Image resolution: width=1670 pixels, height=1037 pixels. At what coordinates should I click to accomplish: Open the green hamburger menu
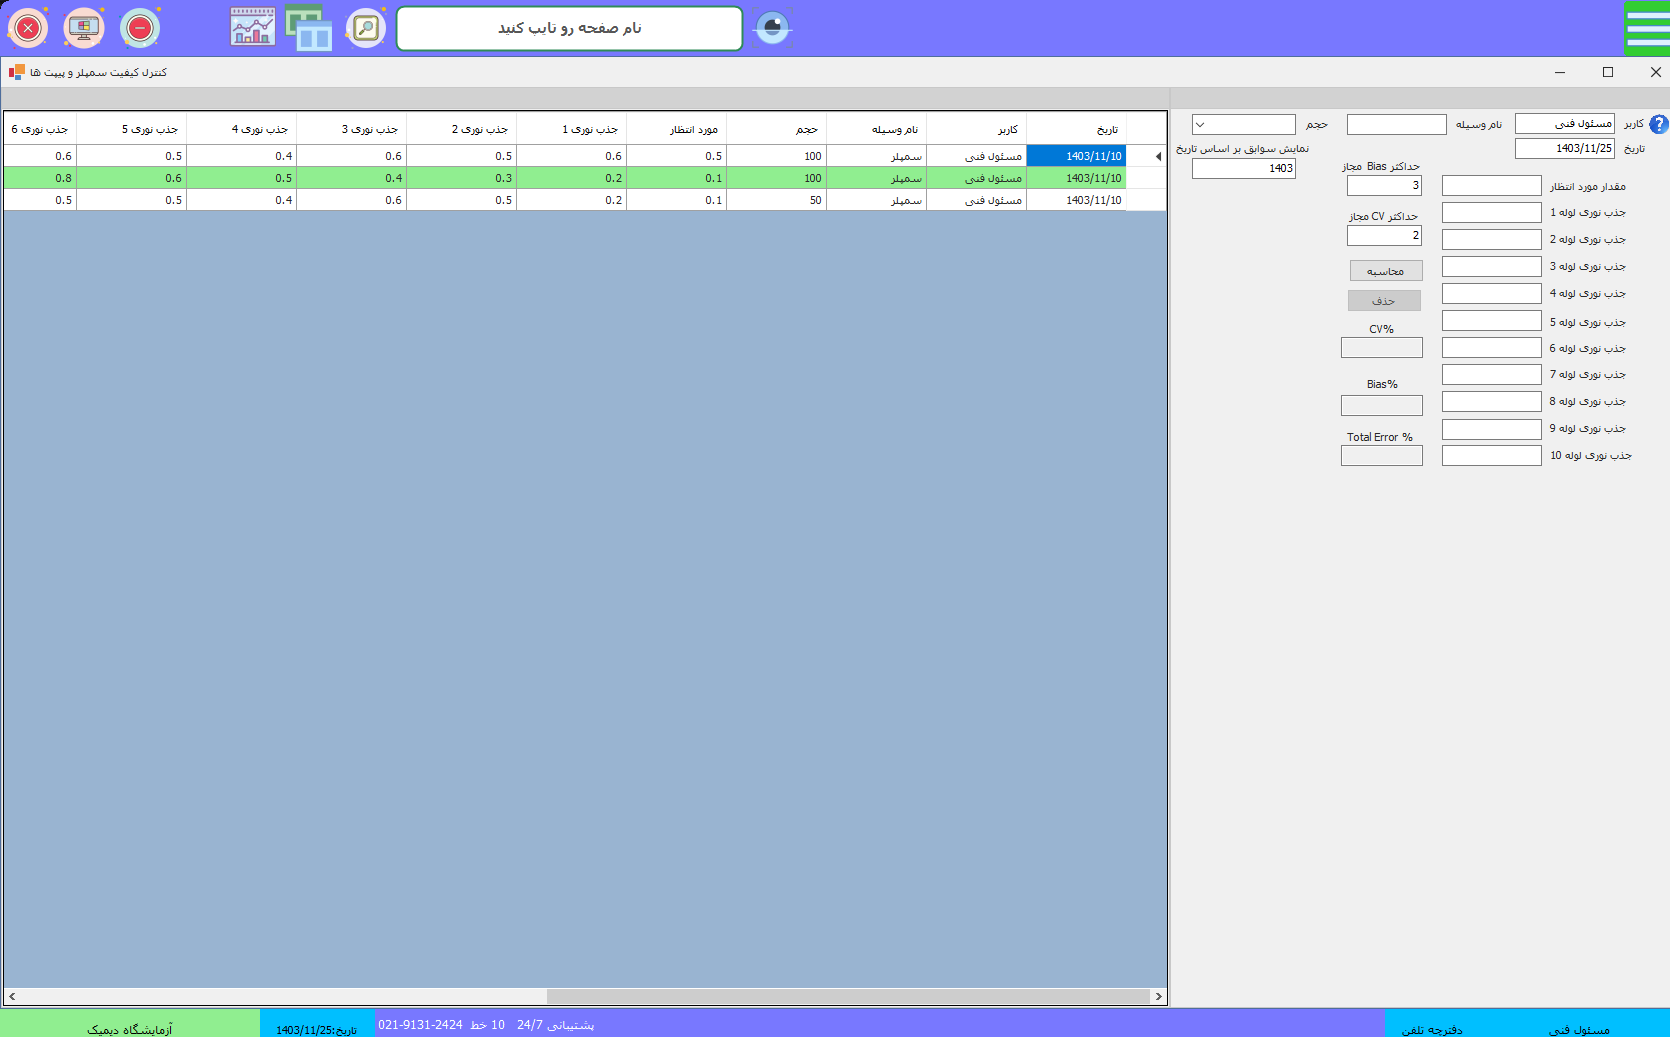[1646, 28]
